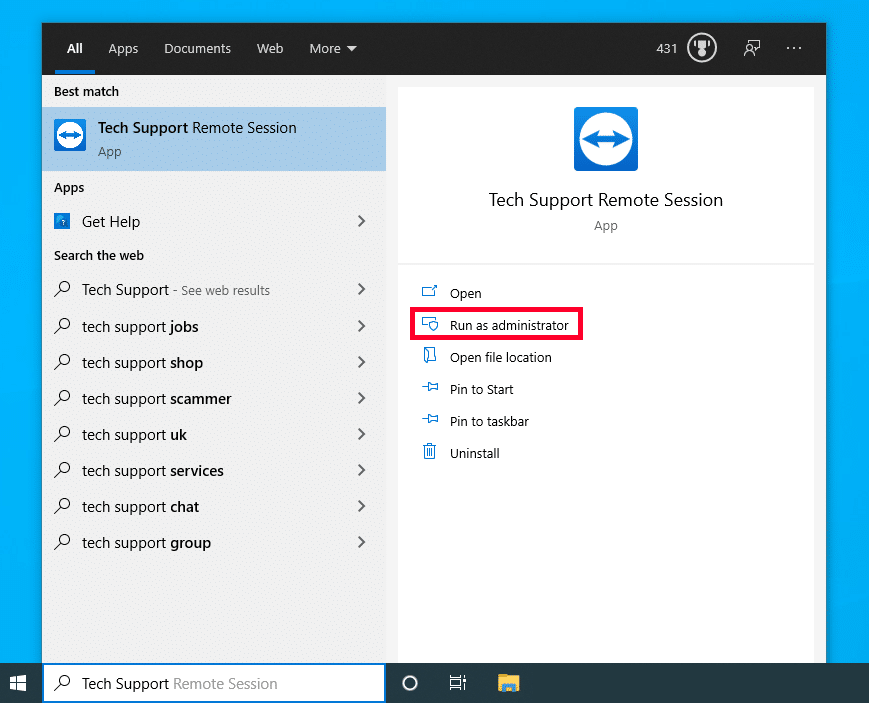Click the Microsoft Rewards trophy icon
Viewport: 869px width, 703px height.
pyautogui.click(x=702, y=48)
